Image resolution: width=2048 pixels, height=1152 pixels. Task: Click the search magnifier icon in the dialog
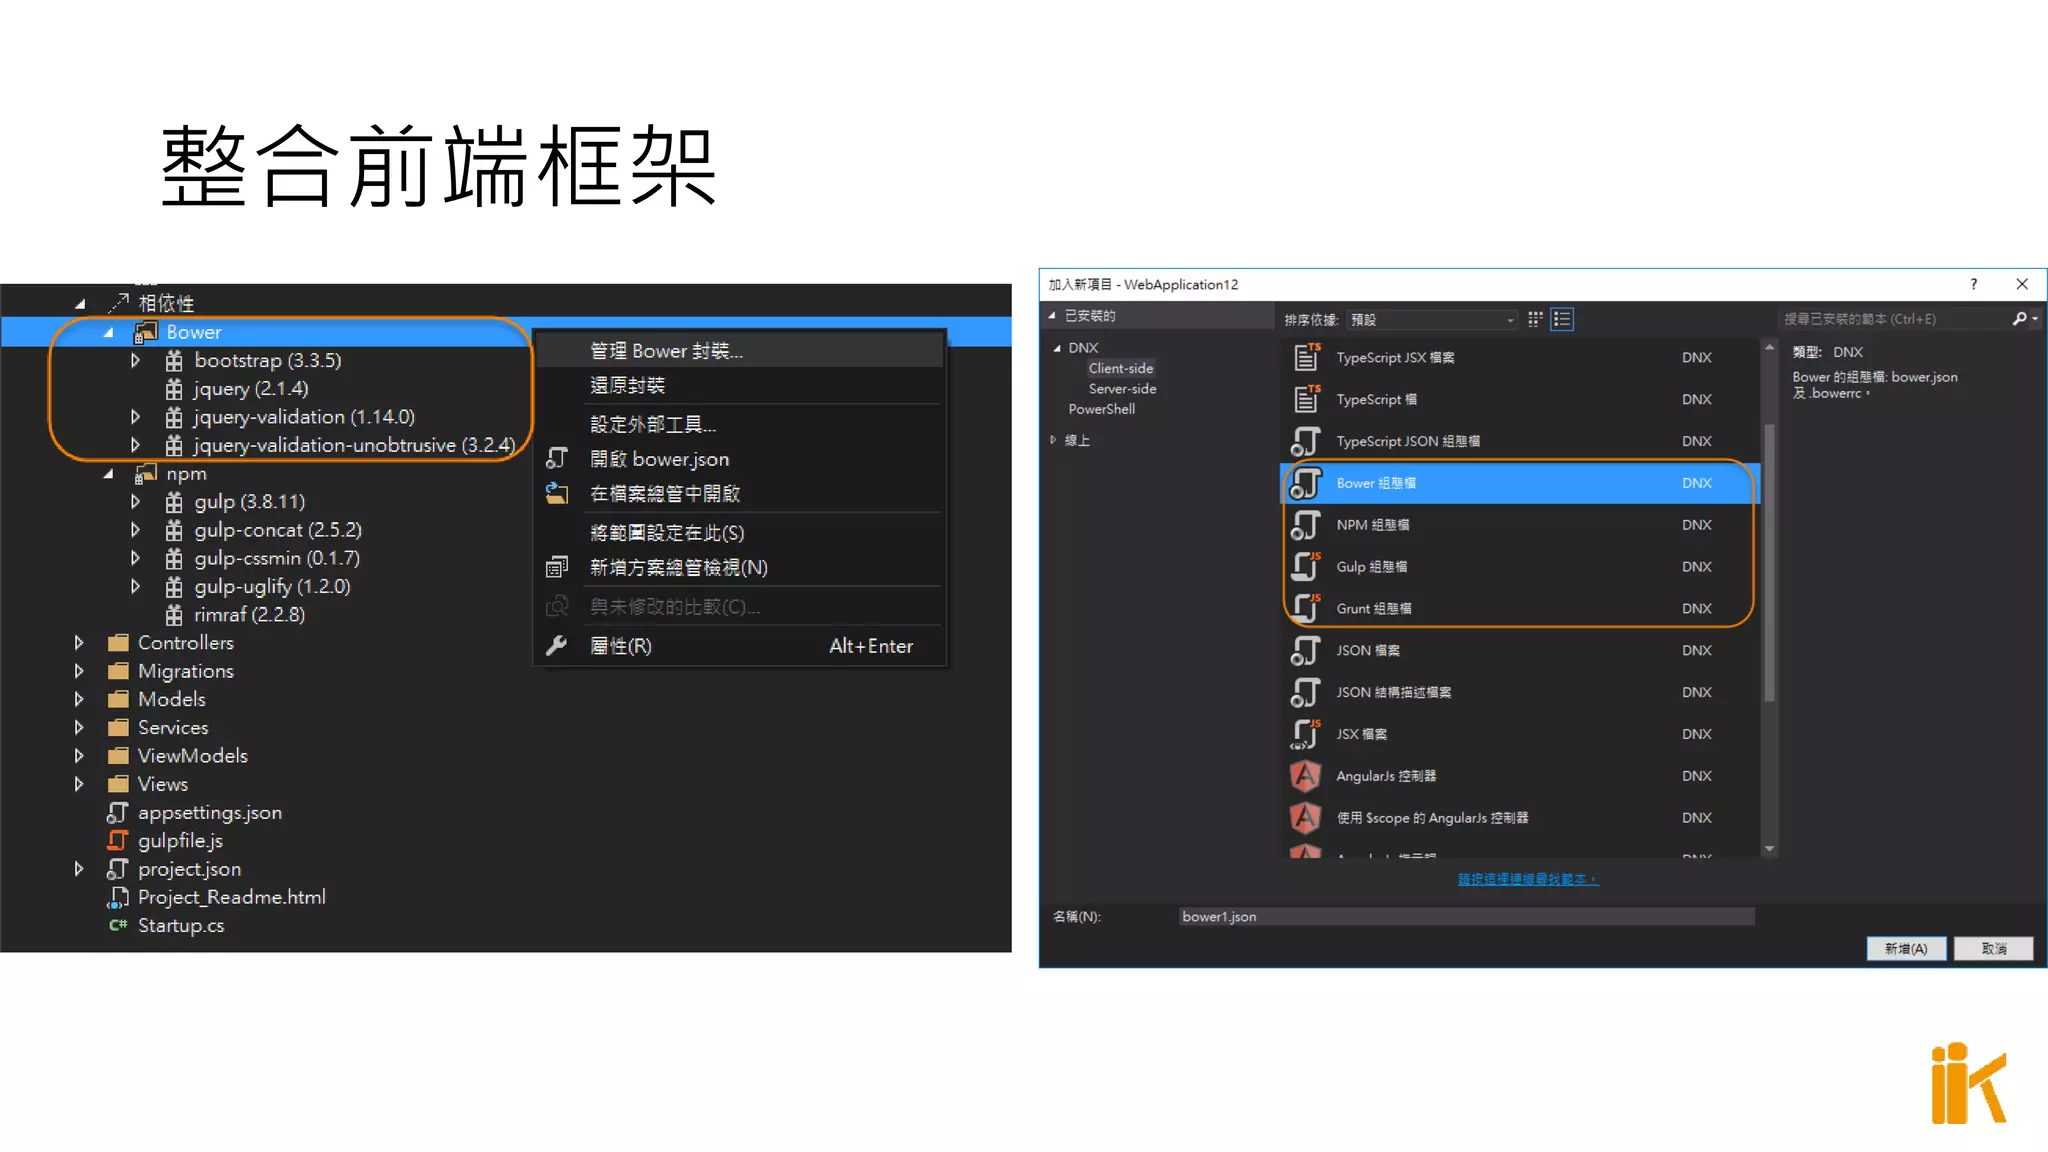pos(2019,319)
